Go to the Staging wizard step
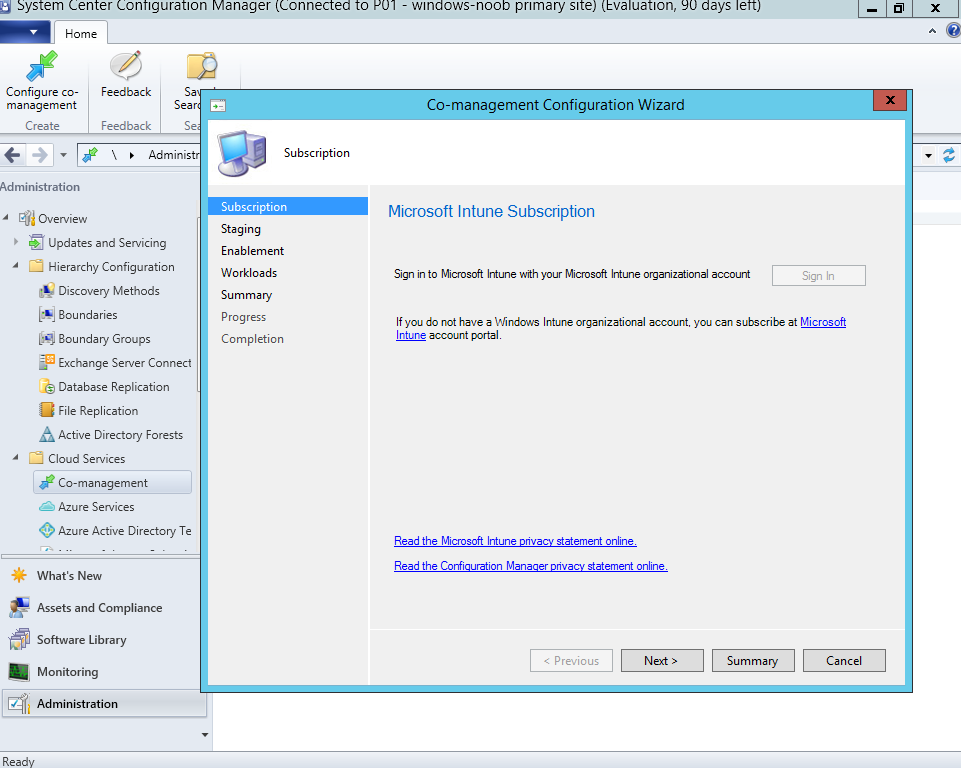Screen dimensions: 961x768 point(241,229)
